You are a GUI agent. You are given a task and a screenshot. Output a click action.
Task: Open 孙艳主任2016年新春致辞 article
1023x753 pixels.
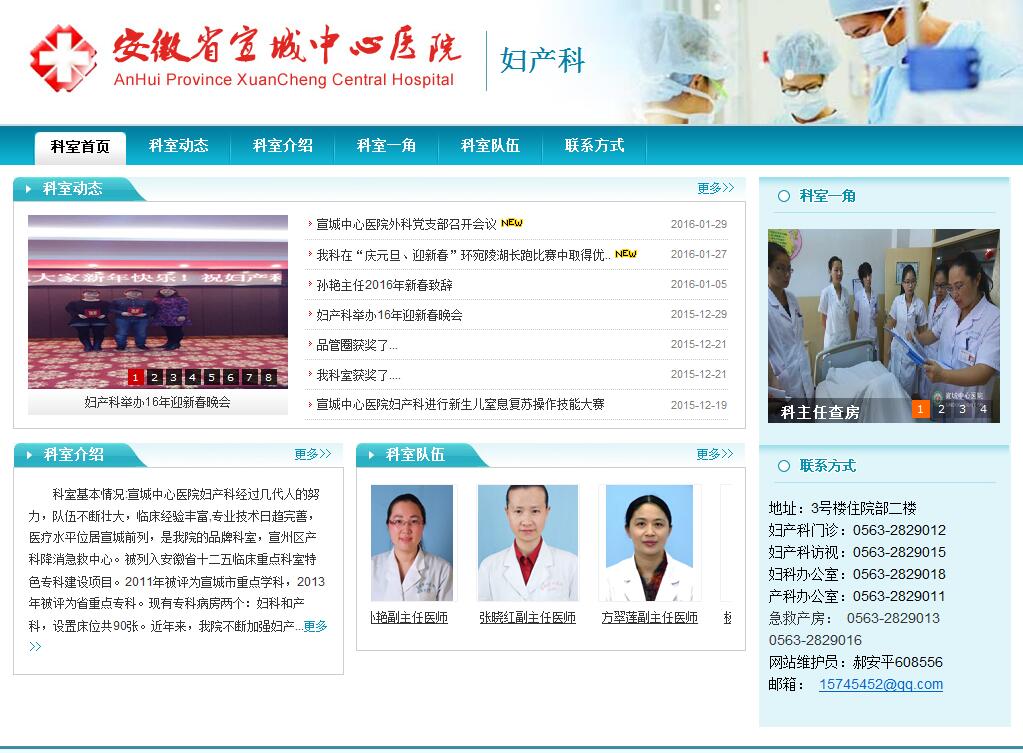384,284
